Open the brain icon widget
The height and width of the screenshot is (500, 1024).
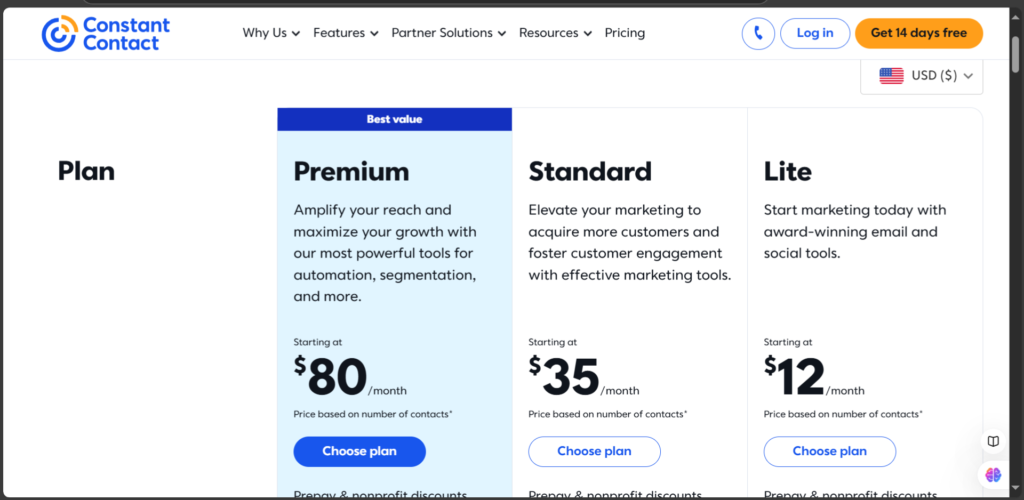point(993,475)
